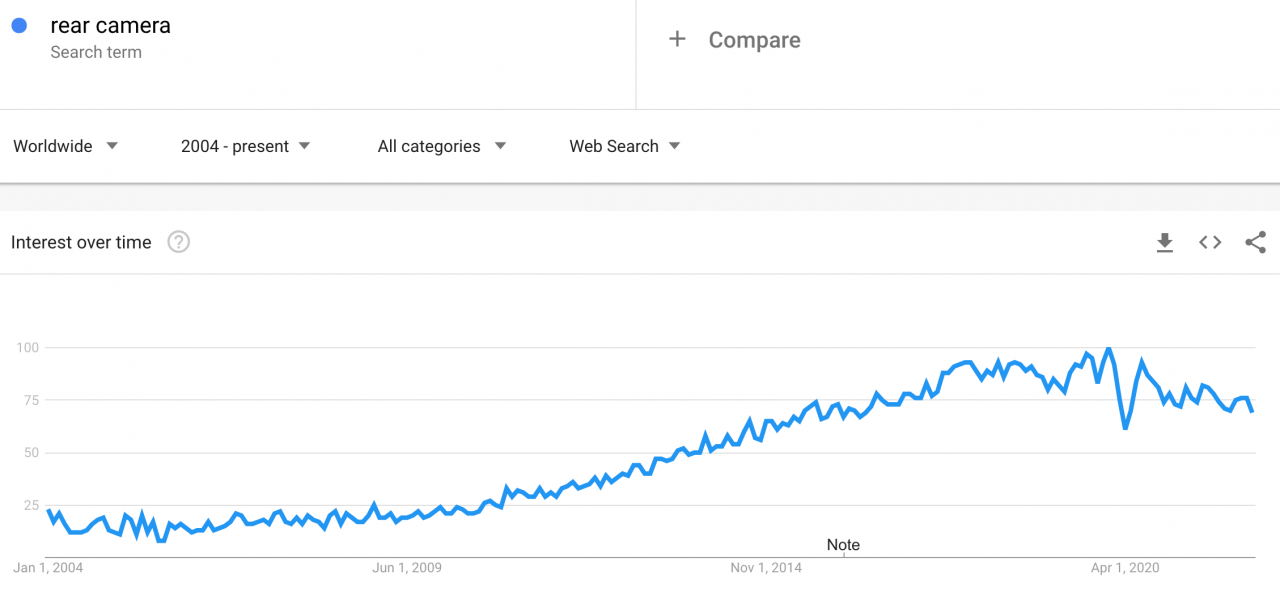Click the Jun 1, 2009 axis label

click(x=407, y=568)
